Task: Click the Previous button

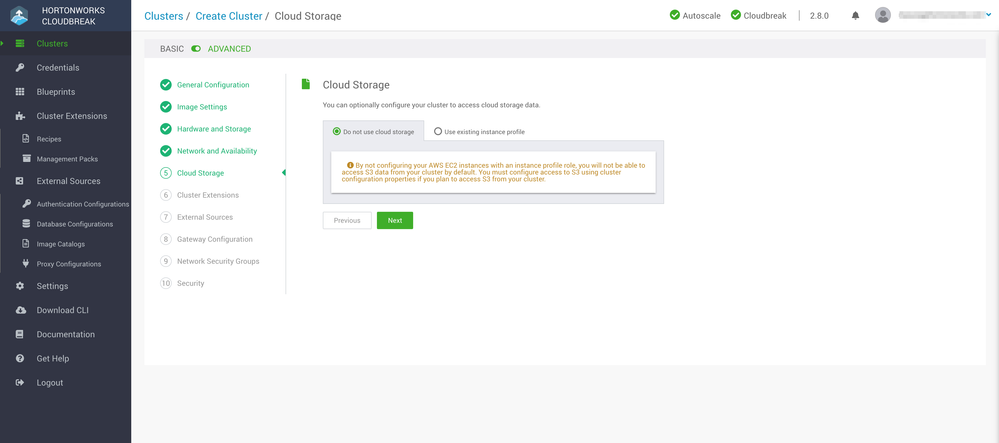Action: point(347,221)
